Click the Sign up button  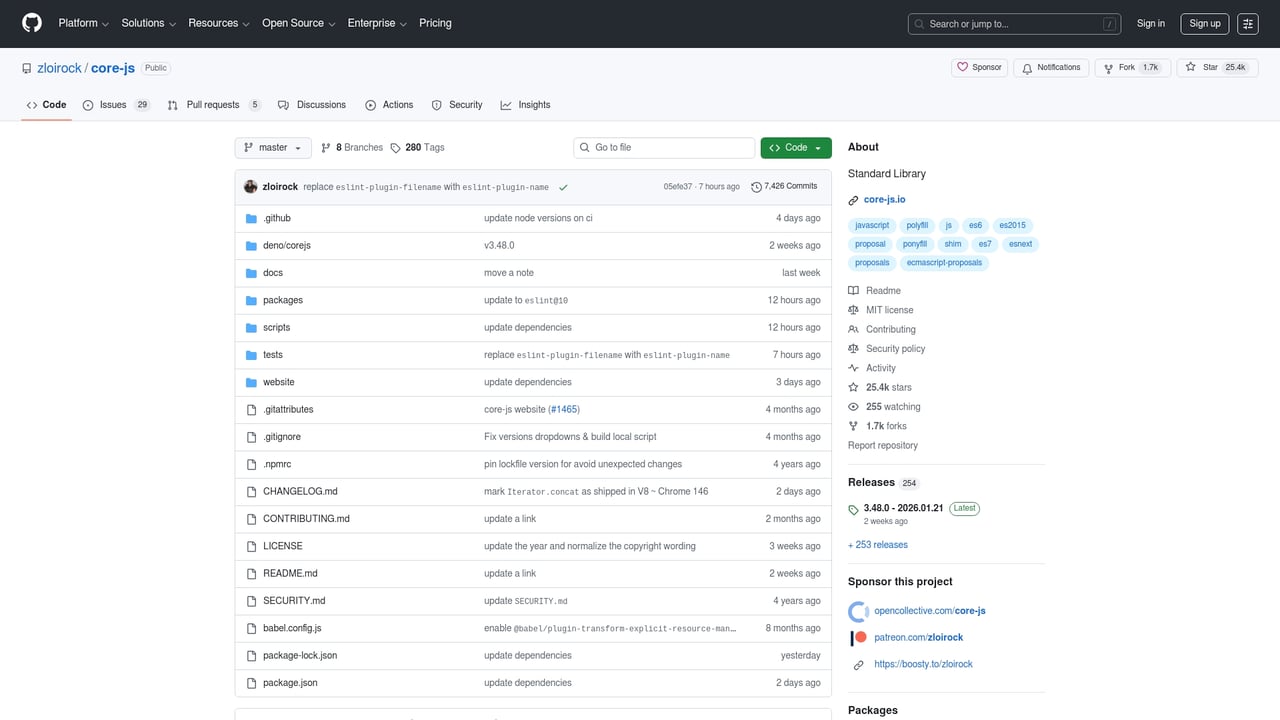point(1204,23)
